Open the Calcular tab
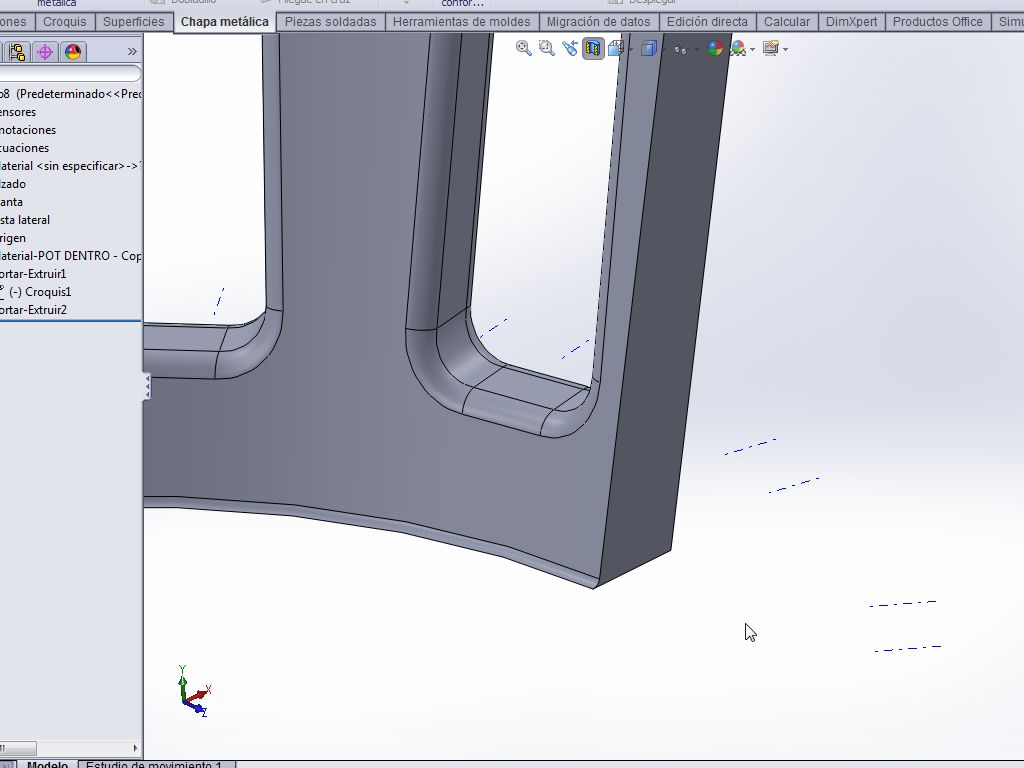 point(787,22)
